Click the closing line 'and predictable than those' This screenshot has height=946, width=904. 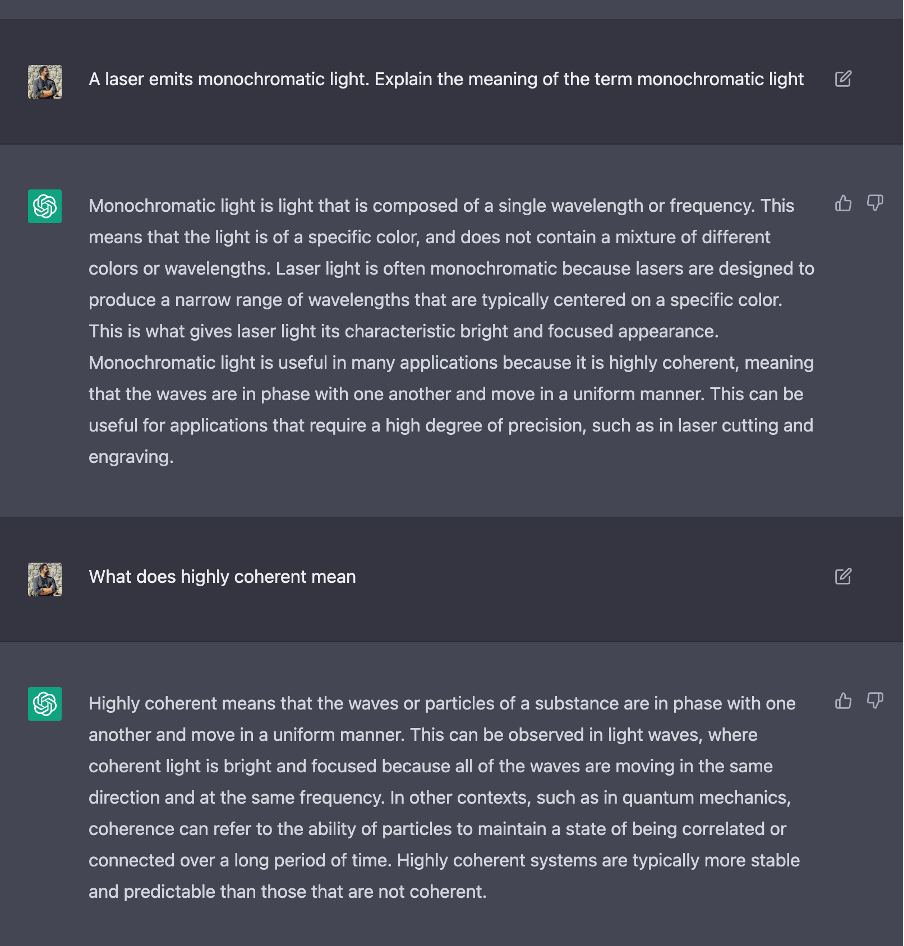click(x=288, y=892)
